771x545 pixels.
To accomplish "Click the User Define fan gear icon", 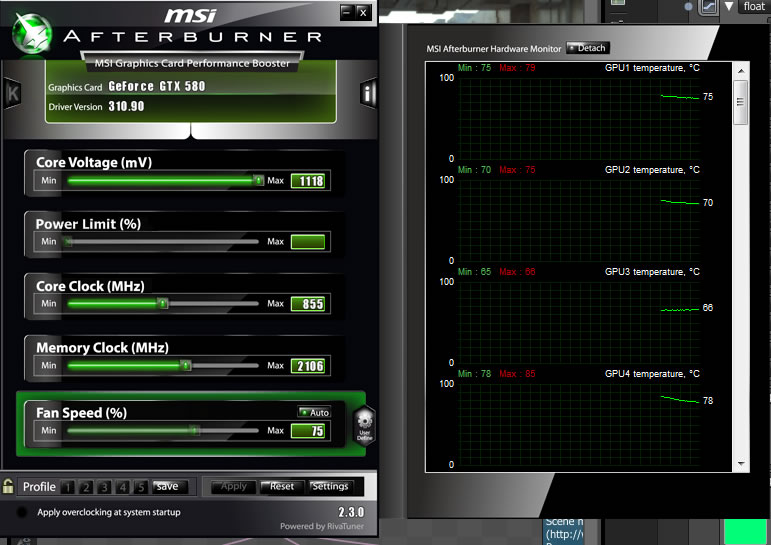I will coord(364,426).
